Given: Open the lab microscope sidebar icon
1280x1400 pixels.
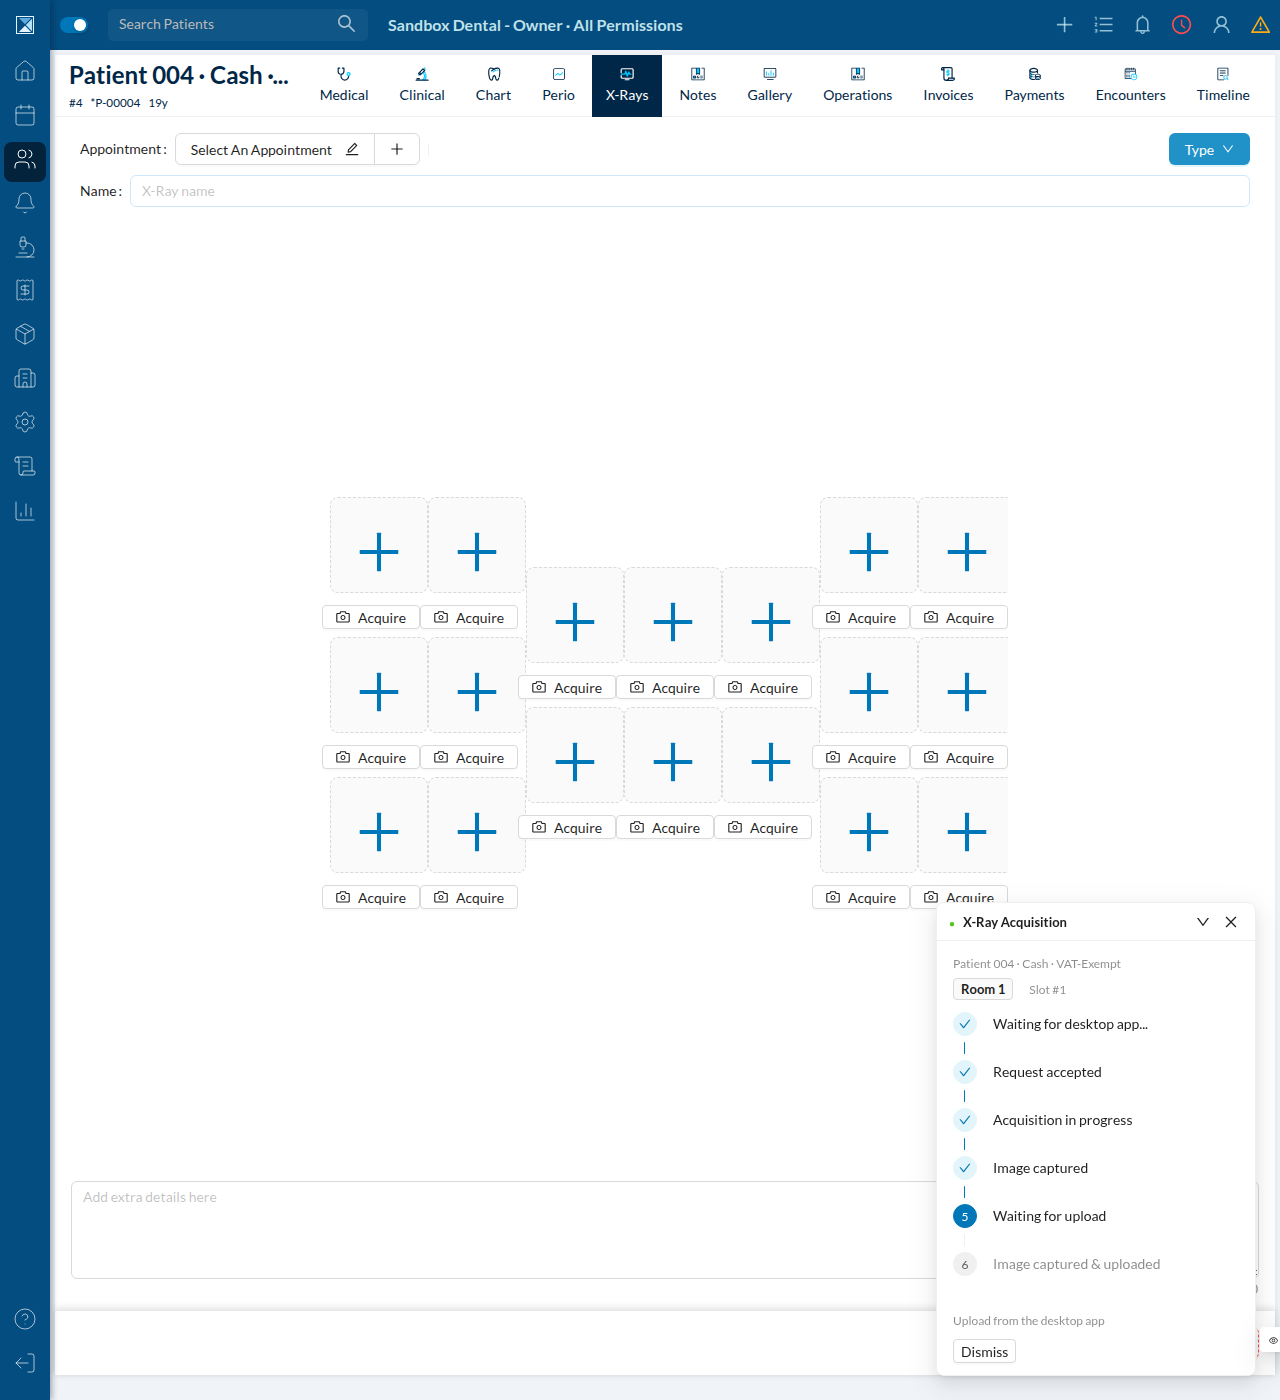Looking at the screenshot, I should [x=25, y=246].
